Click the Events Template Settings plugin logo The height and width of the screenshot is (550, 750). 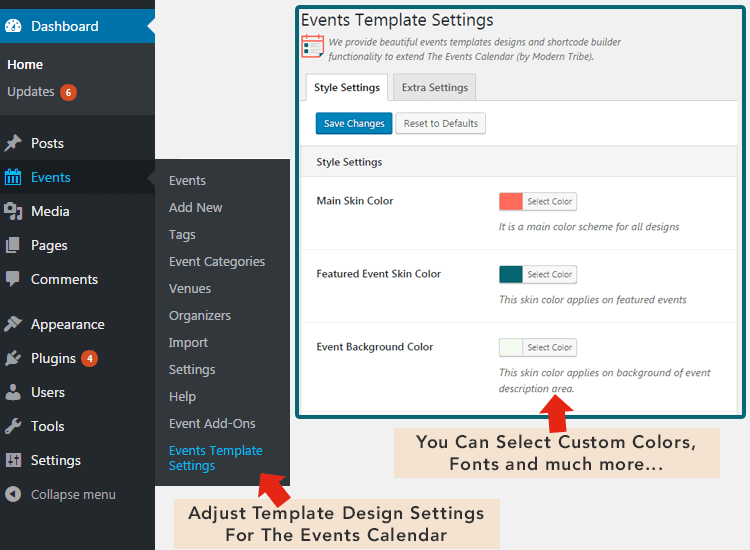(x=313, y=47)
